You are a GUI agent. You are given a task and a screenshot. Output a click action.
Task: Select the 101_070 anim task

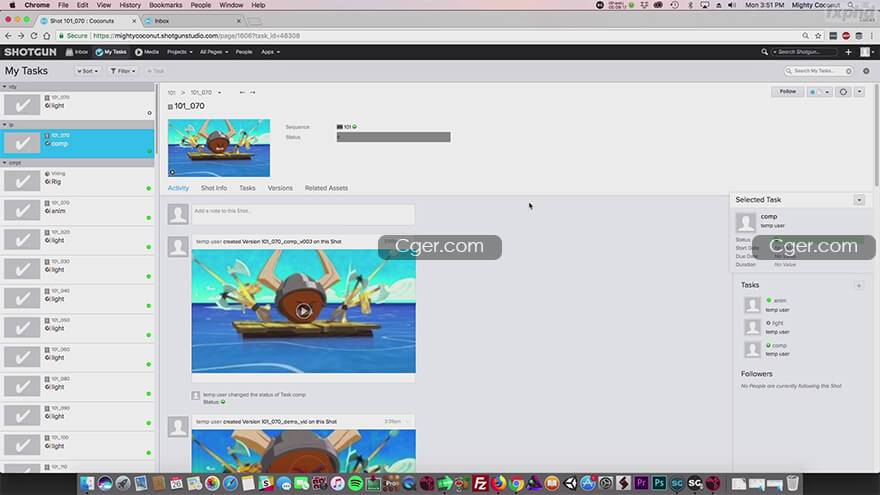(77, 210)
